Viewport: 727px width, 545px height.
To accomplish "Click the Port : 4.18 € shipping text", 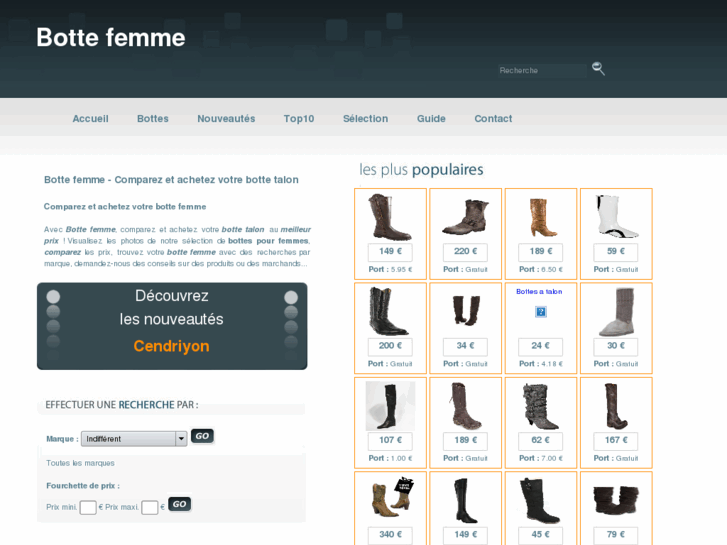I will pyautogui.click(x=541, y=364).
